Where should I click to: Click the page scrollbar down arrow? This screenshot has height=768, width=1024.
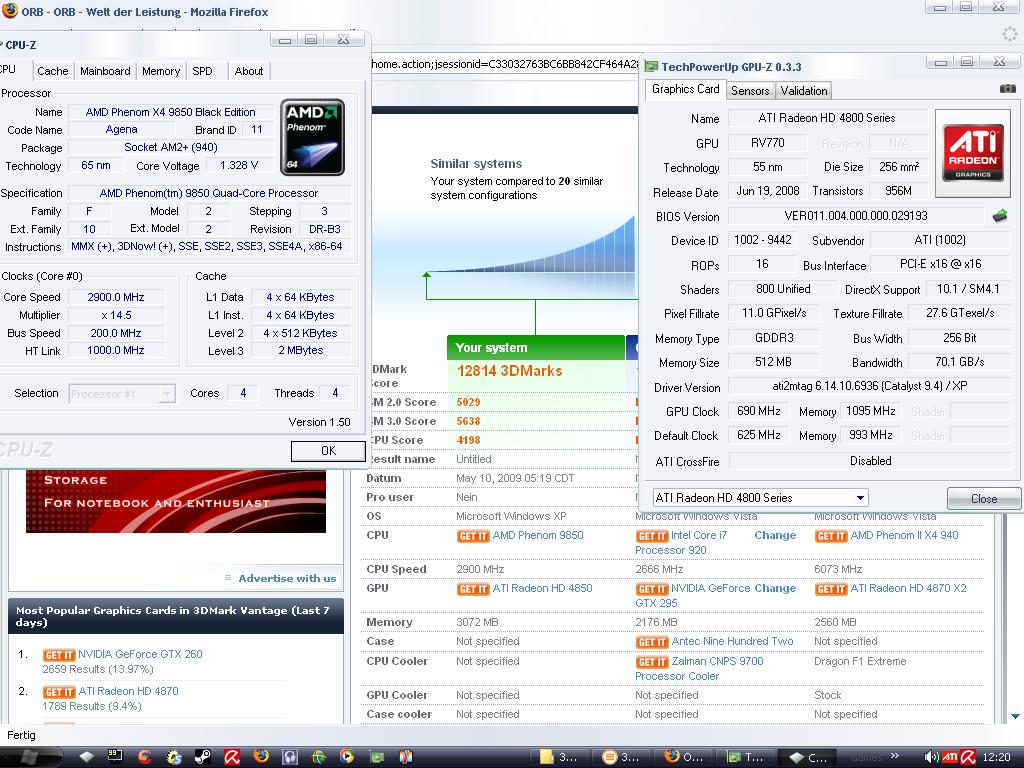pos(1016,717)
